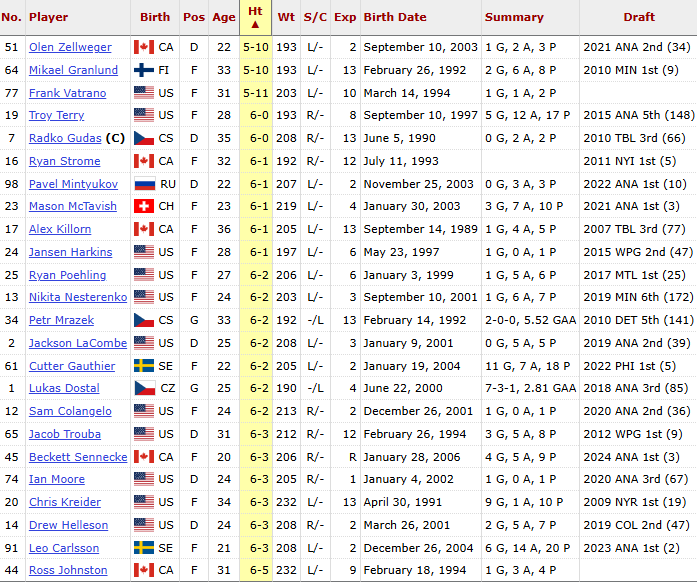The width and height of the screenshot is (697, 582).
Task: Click US flag in Frank Vatrano row
Action: click(x=144, y=93)
